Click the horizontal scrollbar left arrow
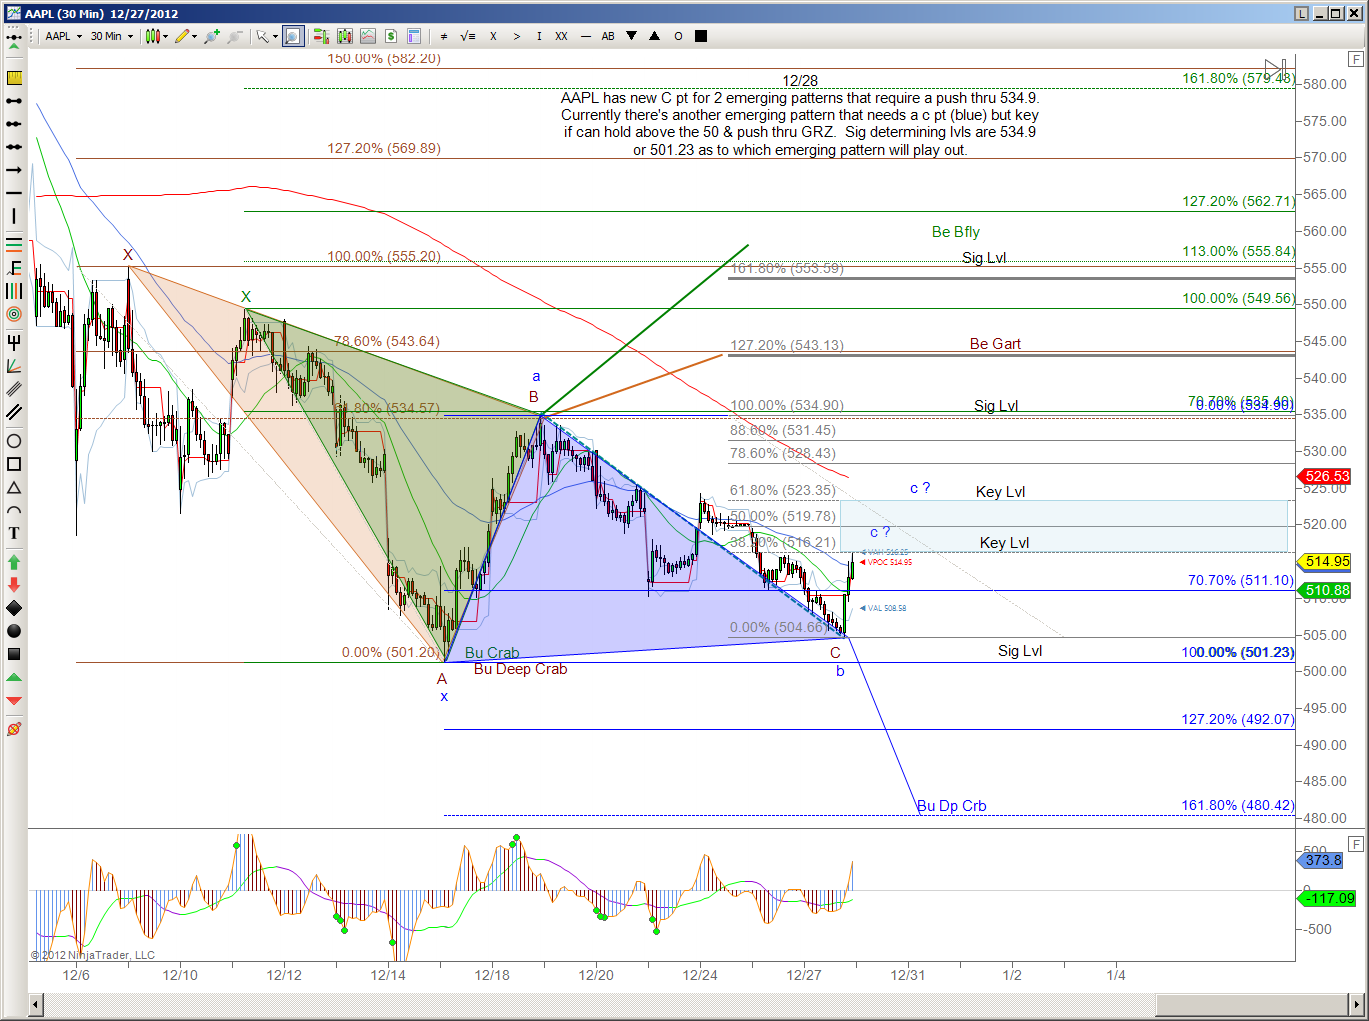Screen dimensions: 1369x1021 pyautogui.click(x=37, y=1003)
